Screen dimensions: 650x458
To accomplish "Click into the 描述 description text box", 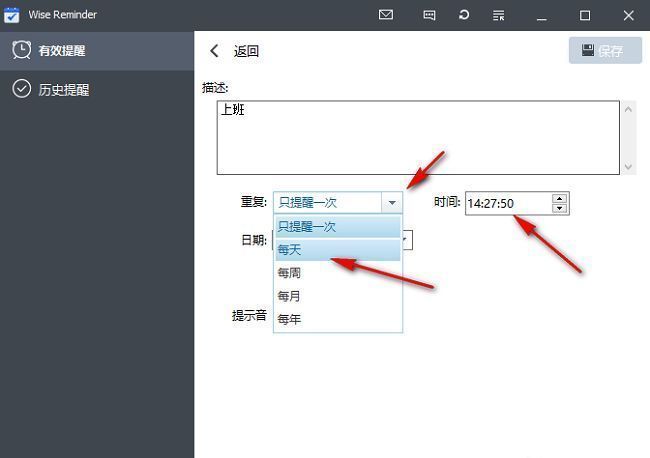I will click(x=418, y=137).
